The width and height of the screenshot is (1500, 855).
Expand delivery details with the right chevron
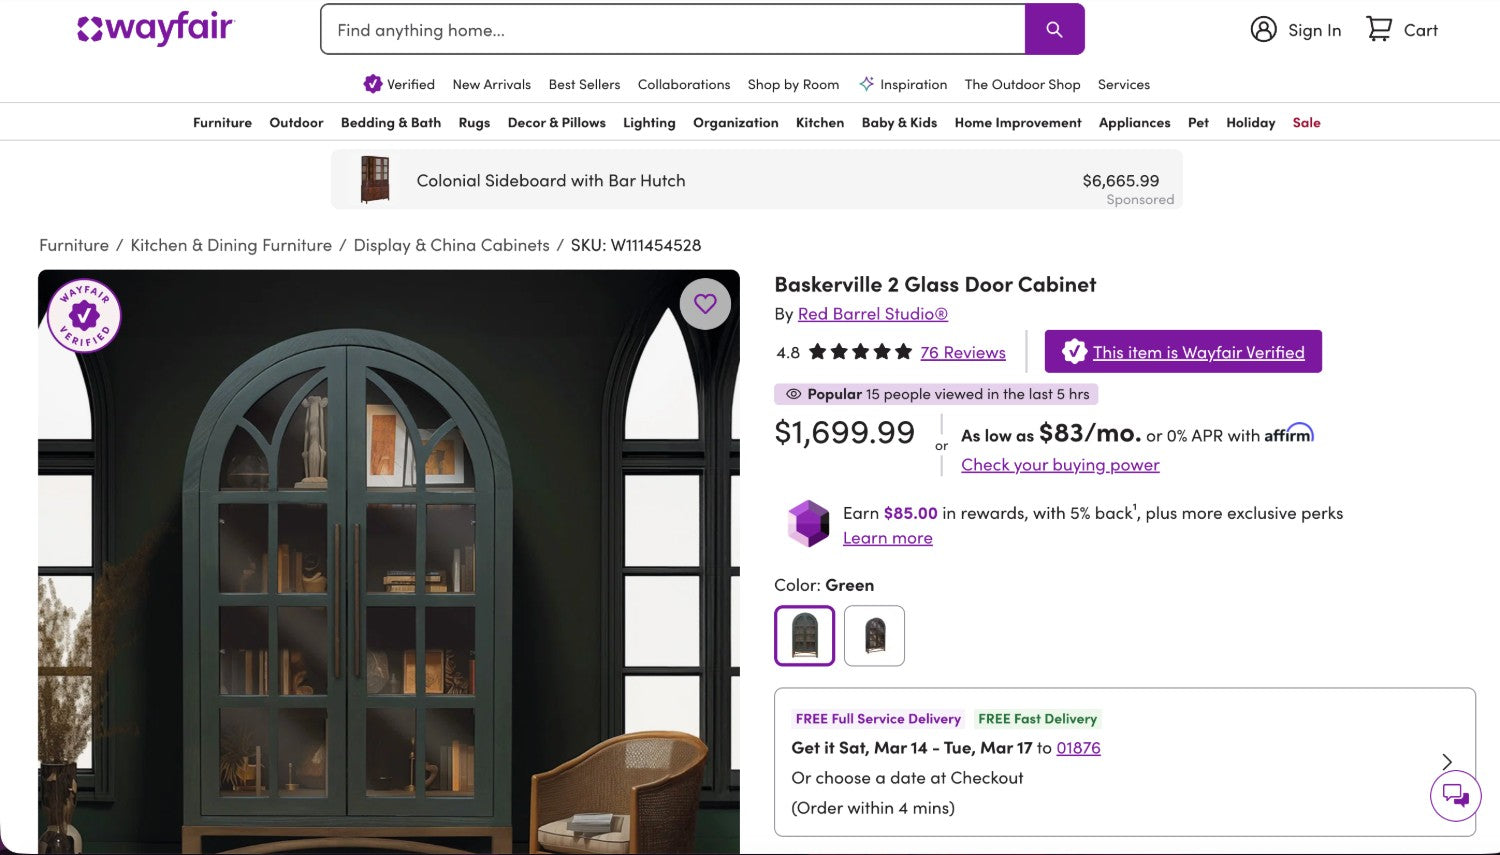pyautogui.click(x=1446, y=762)
